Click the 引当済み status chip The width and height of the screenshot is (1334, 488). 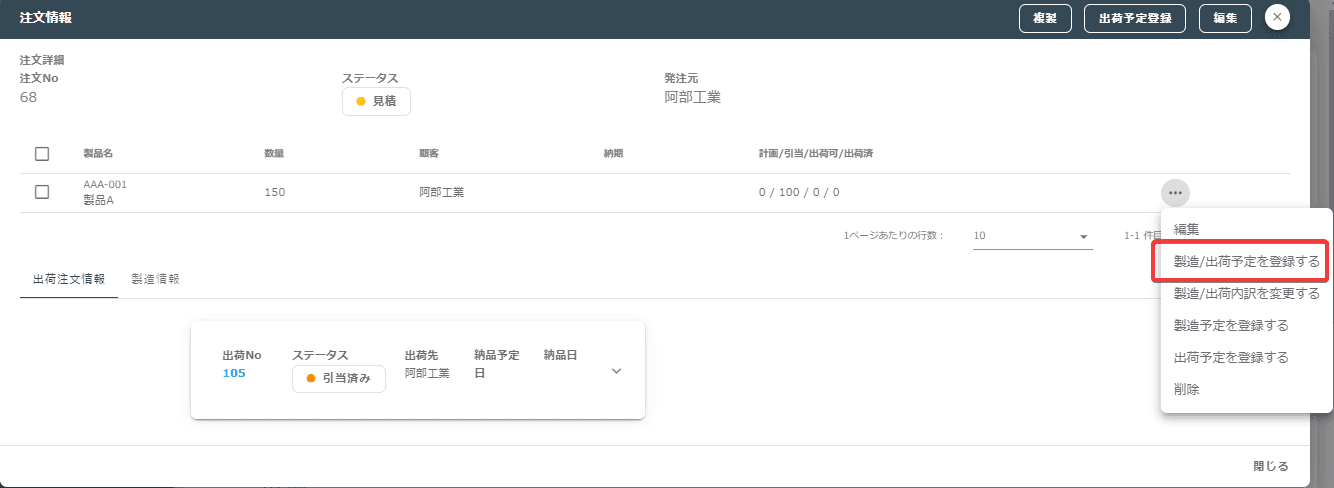tap(339, 378)
